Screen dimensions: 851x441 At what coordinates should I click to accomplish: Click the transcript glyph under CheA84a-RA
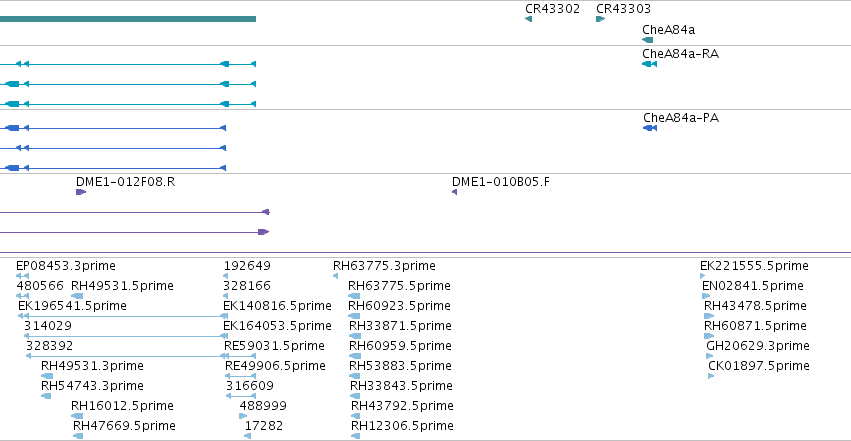click(x=650, y=64)
